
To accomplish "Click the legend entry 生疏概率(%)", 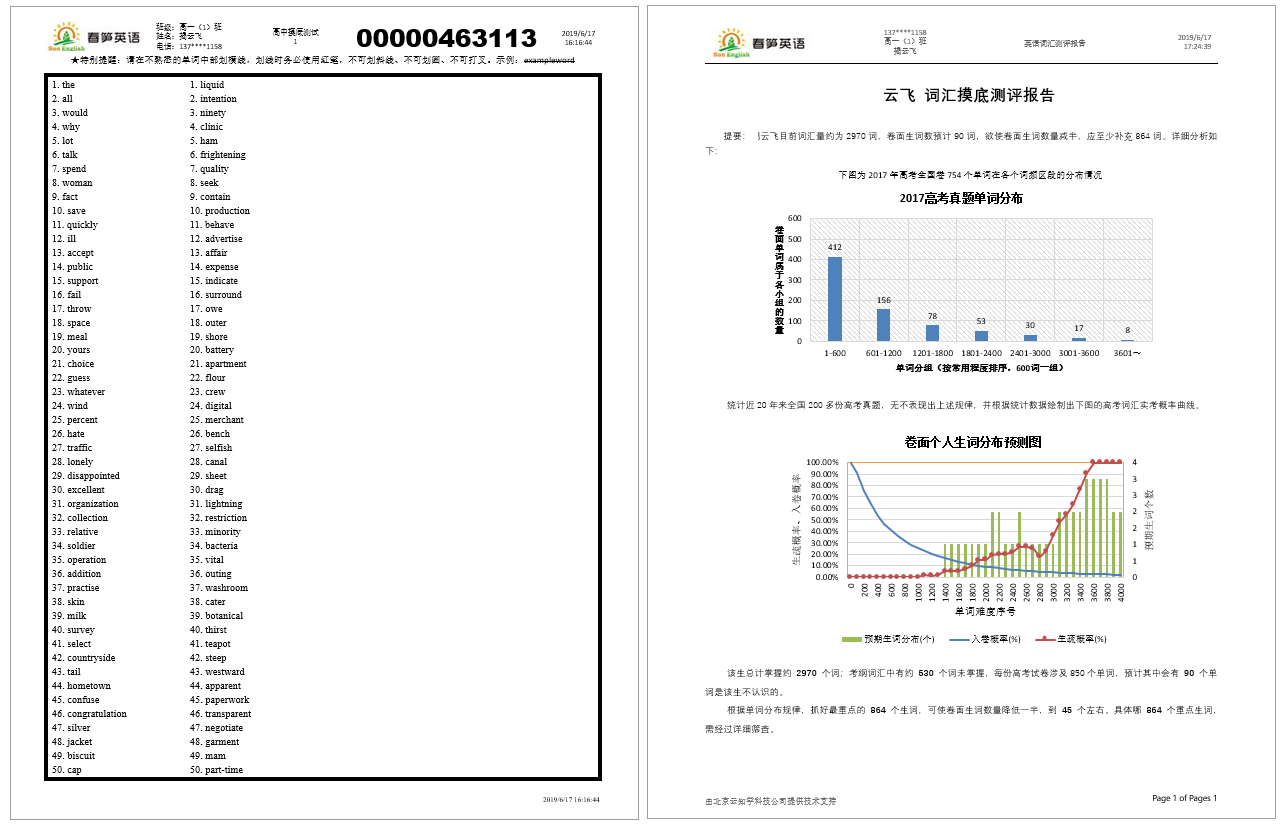I will pos(1070,638).
